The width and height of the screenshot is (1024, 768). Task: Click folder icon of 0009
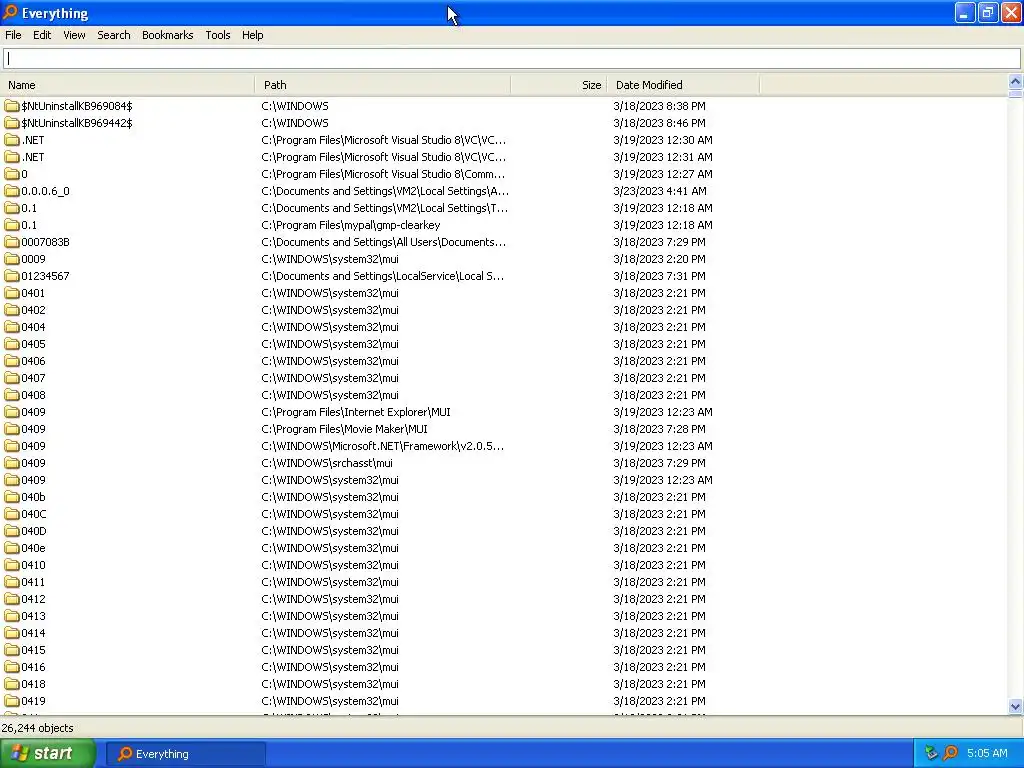(x=12, y=259)
